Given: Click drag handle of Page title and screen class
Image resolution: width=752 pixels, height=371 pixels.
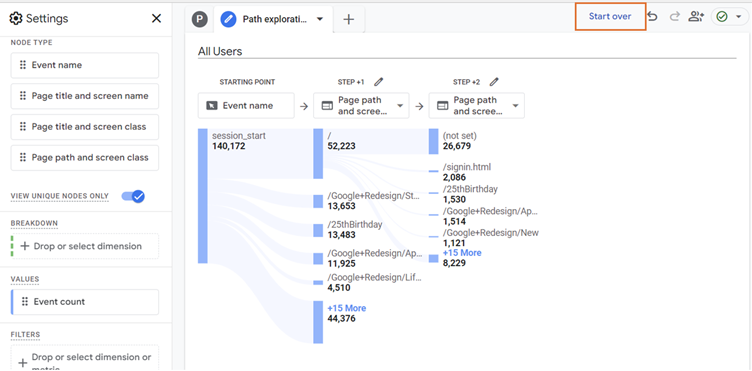Looking at the screenshot, I should (23, 127).
